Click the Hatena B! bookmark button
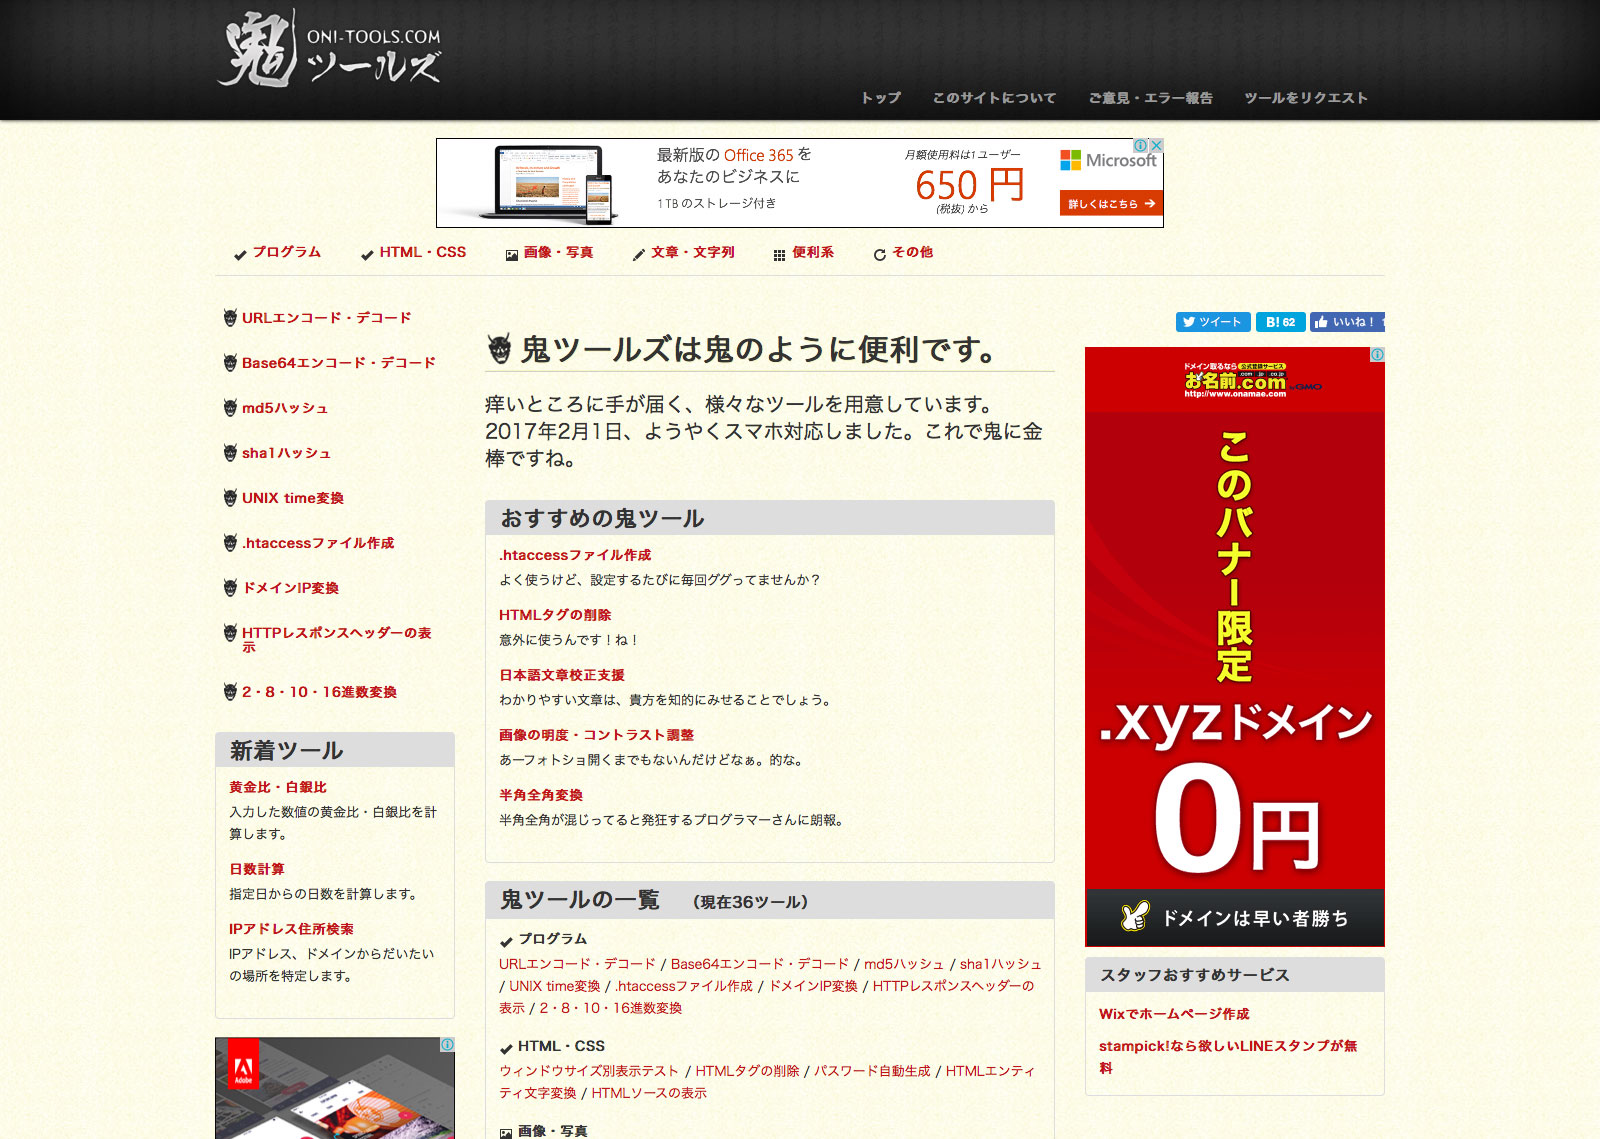 [1280, 322]
